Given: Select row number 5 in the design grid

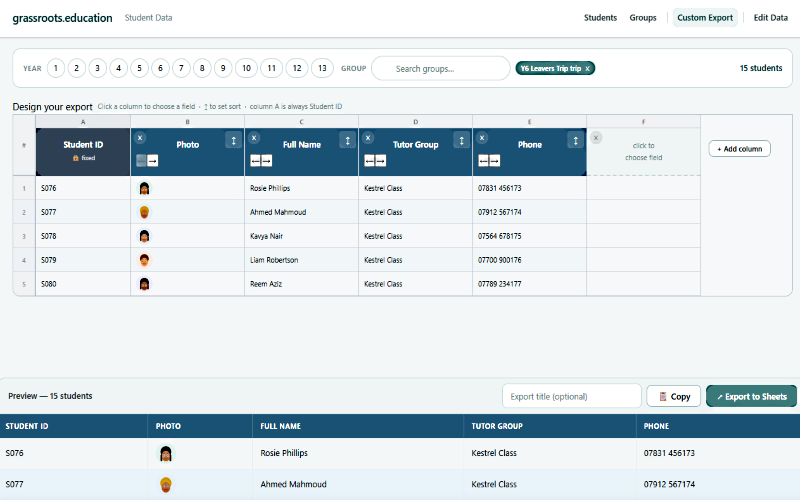Looking at the screenshot, I should [24, 284].
